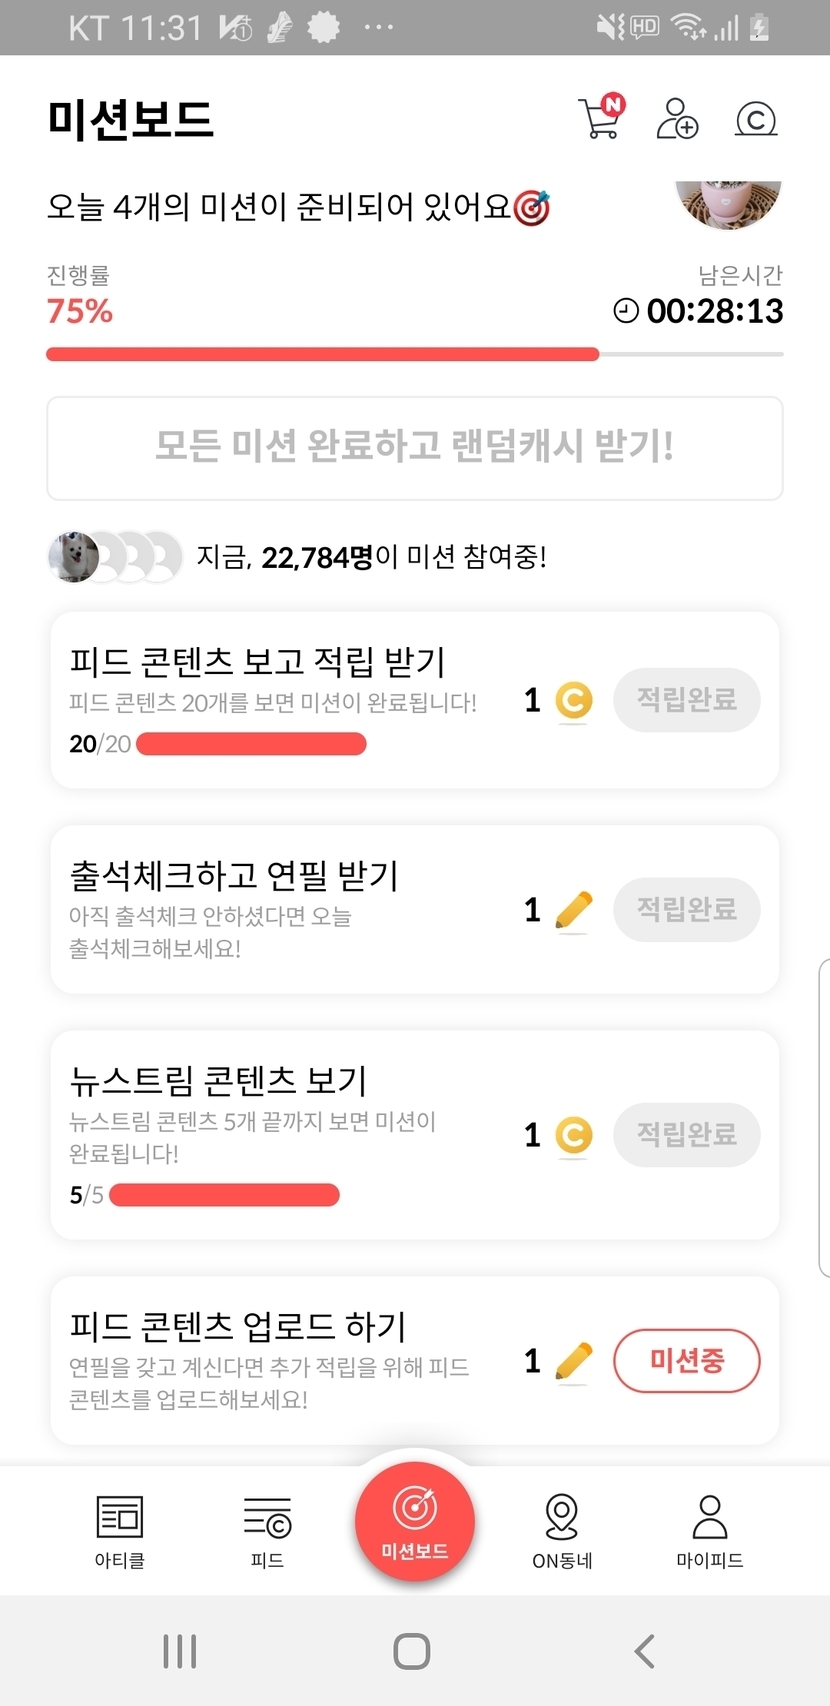
Task: Tap the coin icon on 뉴스트림 mission
Action: click(573, 1135)
